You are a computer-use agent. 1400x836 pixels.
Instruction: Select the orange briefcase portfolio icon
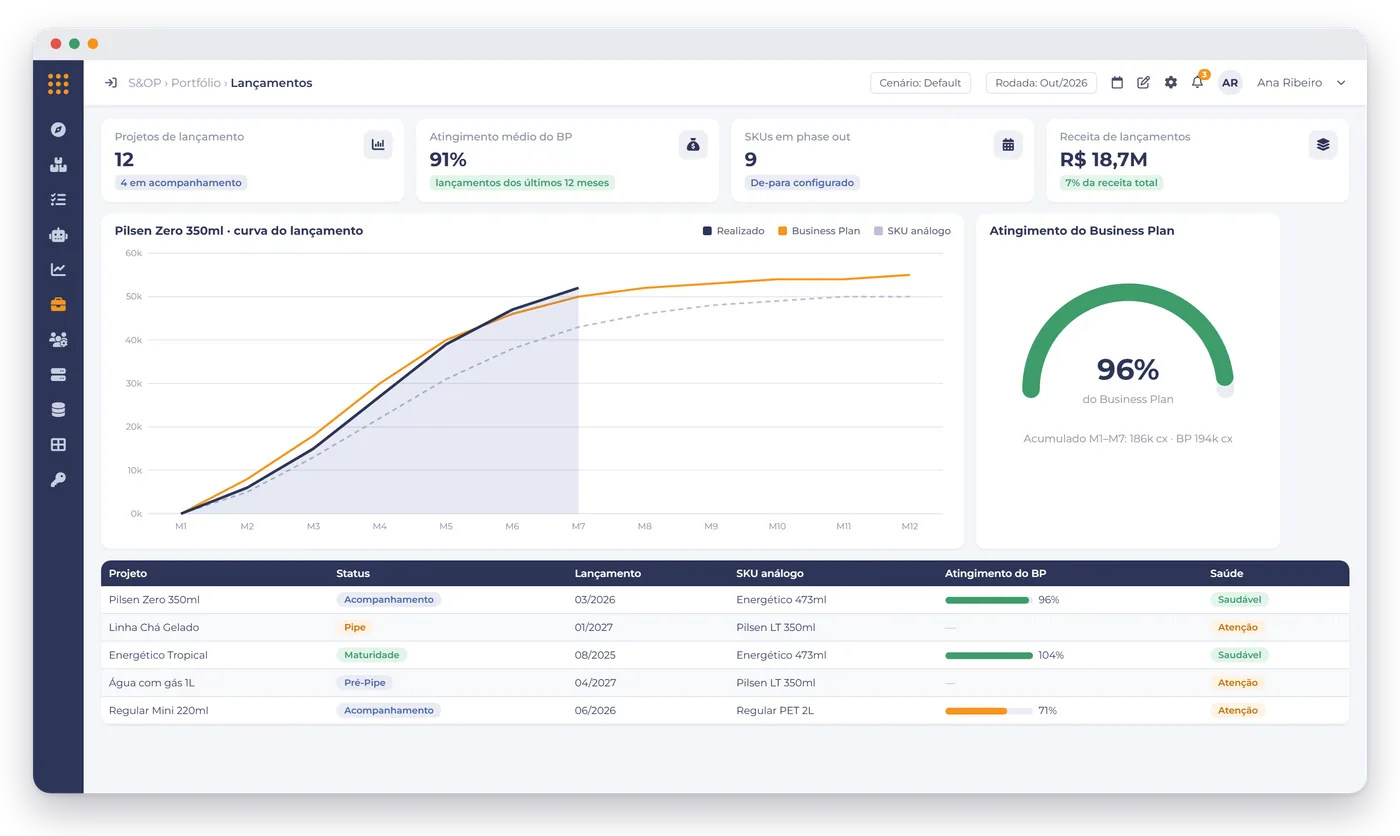tap(58, 305)
